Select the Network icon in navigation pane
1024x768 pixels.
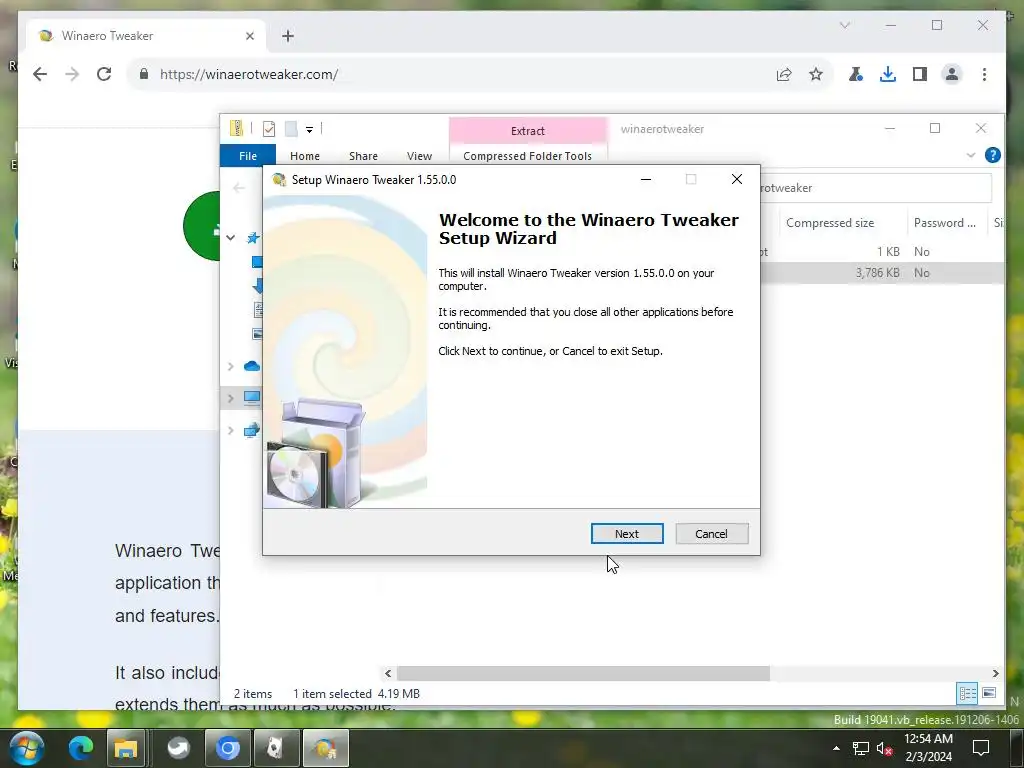(252, 430)
